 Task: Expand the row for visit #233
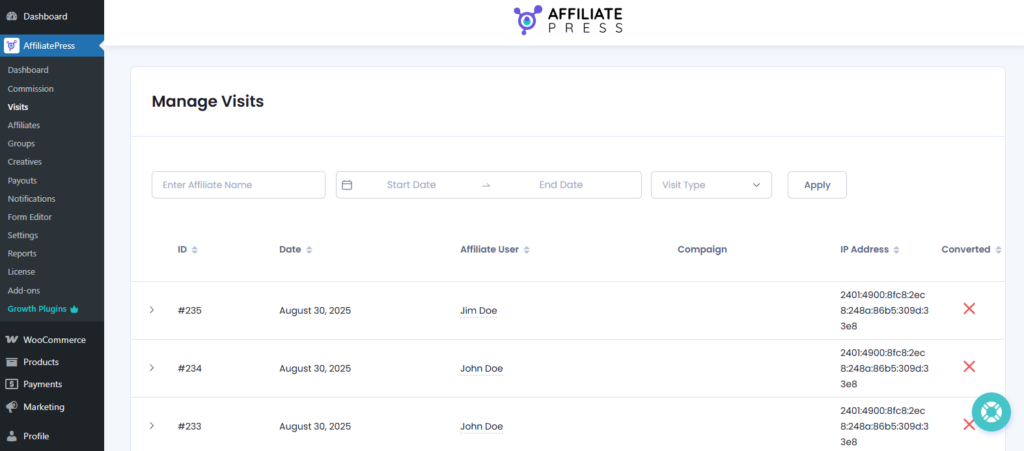click(x=152, y=426)
